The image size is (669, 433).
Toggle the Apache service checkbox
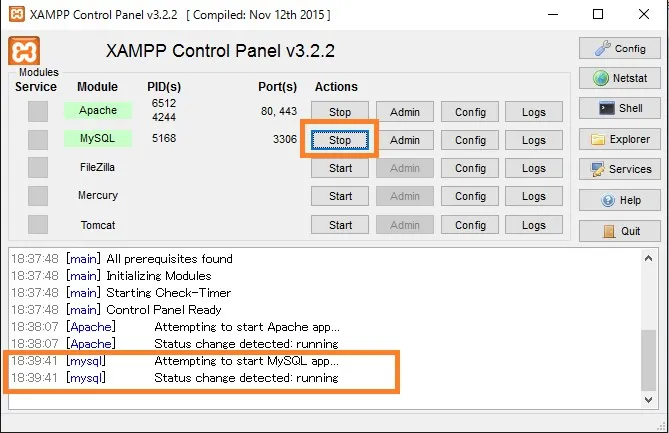tap(38, 111)
